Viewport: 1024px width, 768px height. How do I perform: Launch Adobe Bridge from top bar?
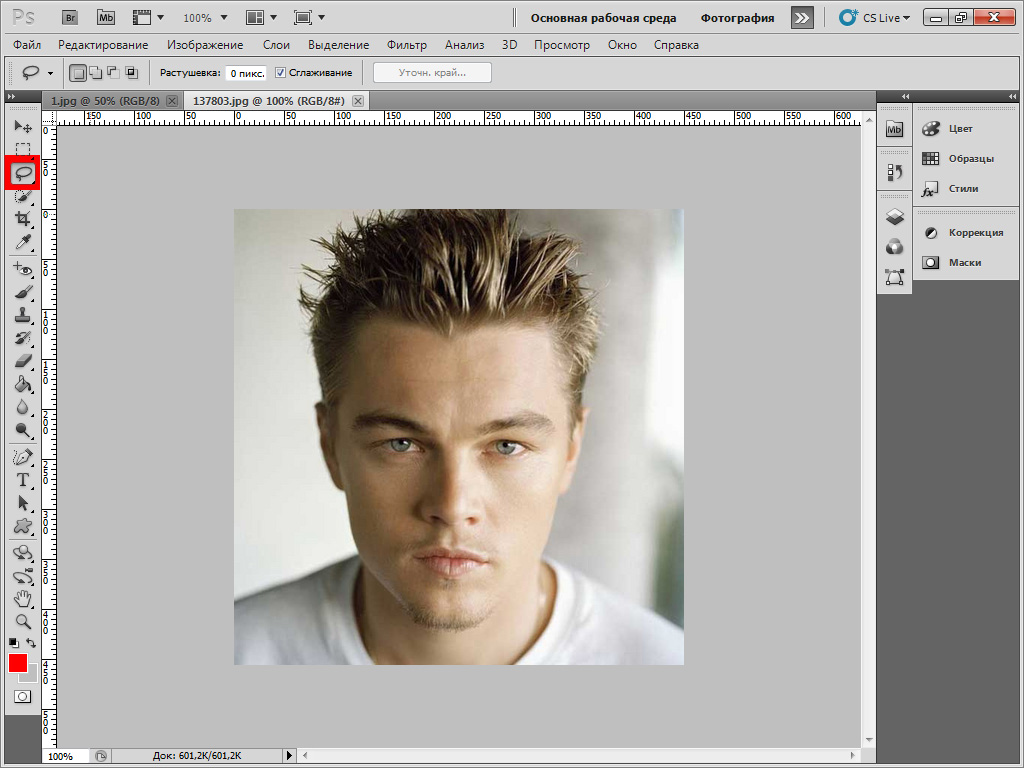pos(70,18)
